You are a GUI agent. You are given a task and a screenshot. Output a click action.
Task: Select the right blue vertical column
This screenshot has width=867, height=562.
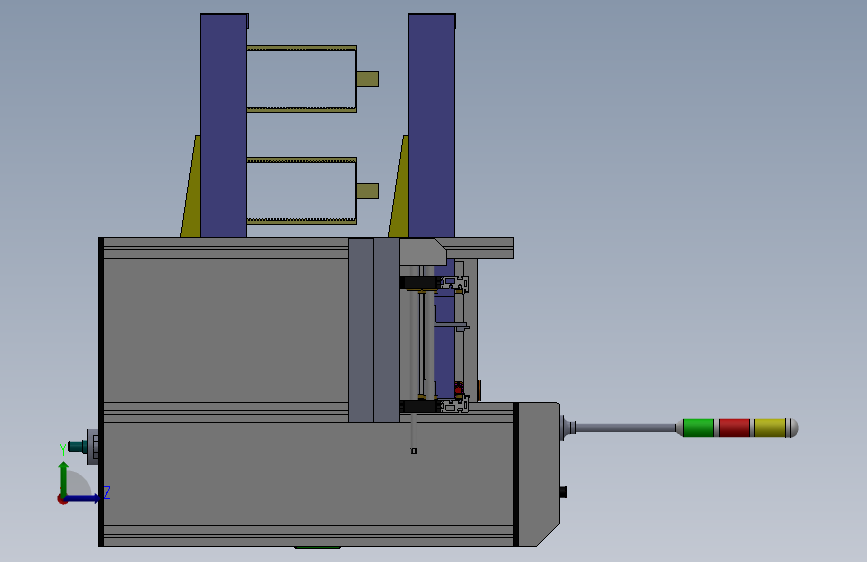tap(431, 126)
